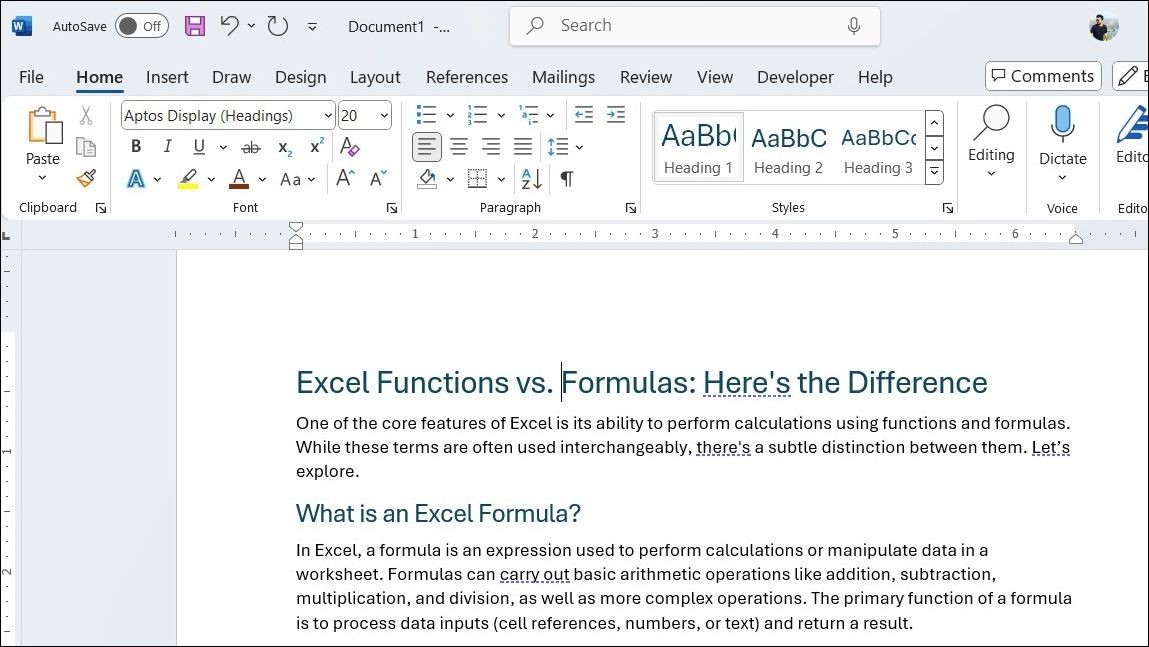The image size is (1149, 647).
Task: Switch to the Layout tab
Action: (375, 77)
